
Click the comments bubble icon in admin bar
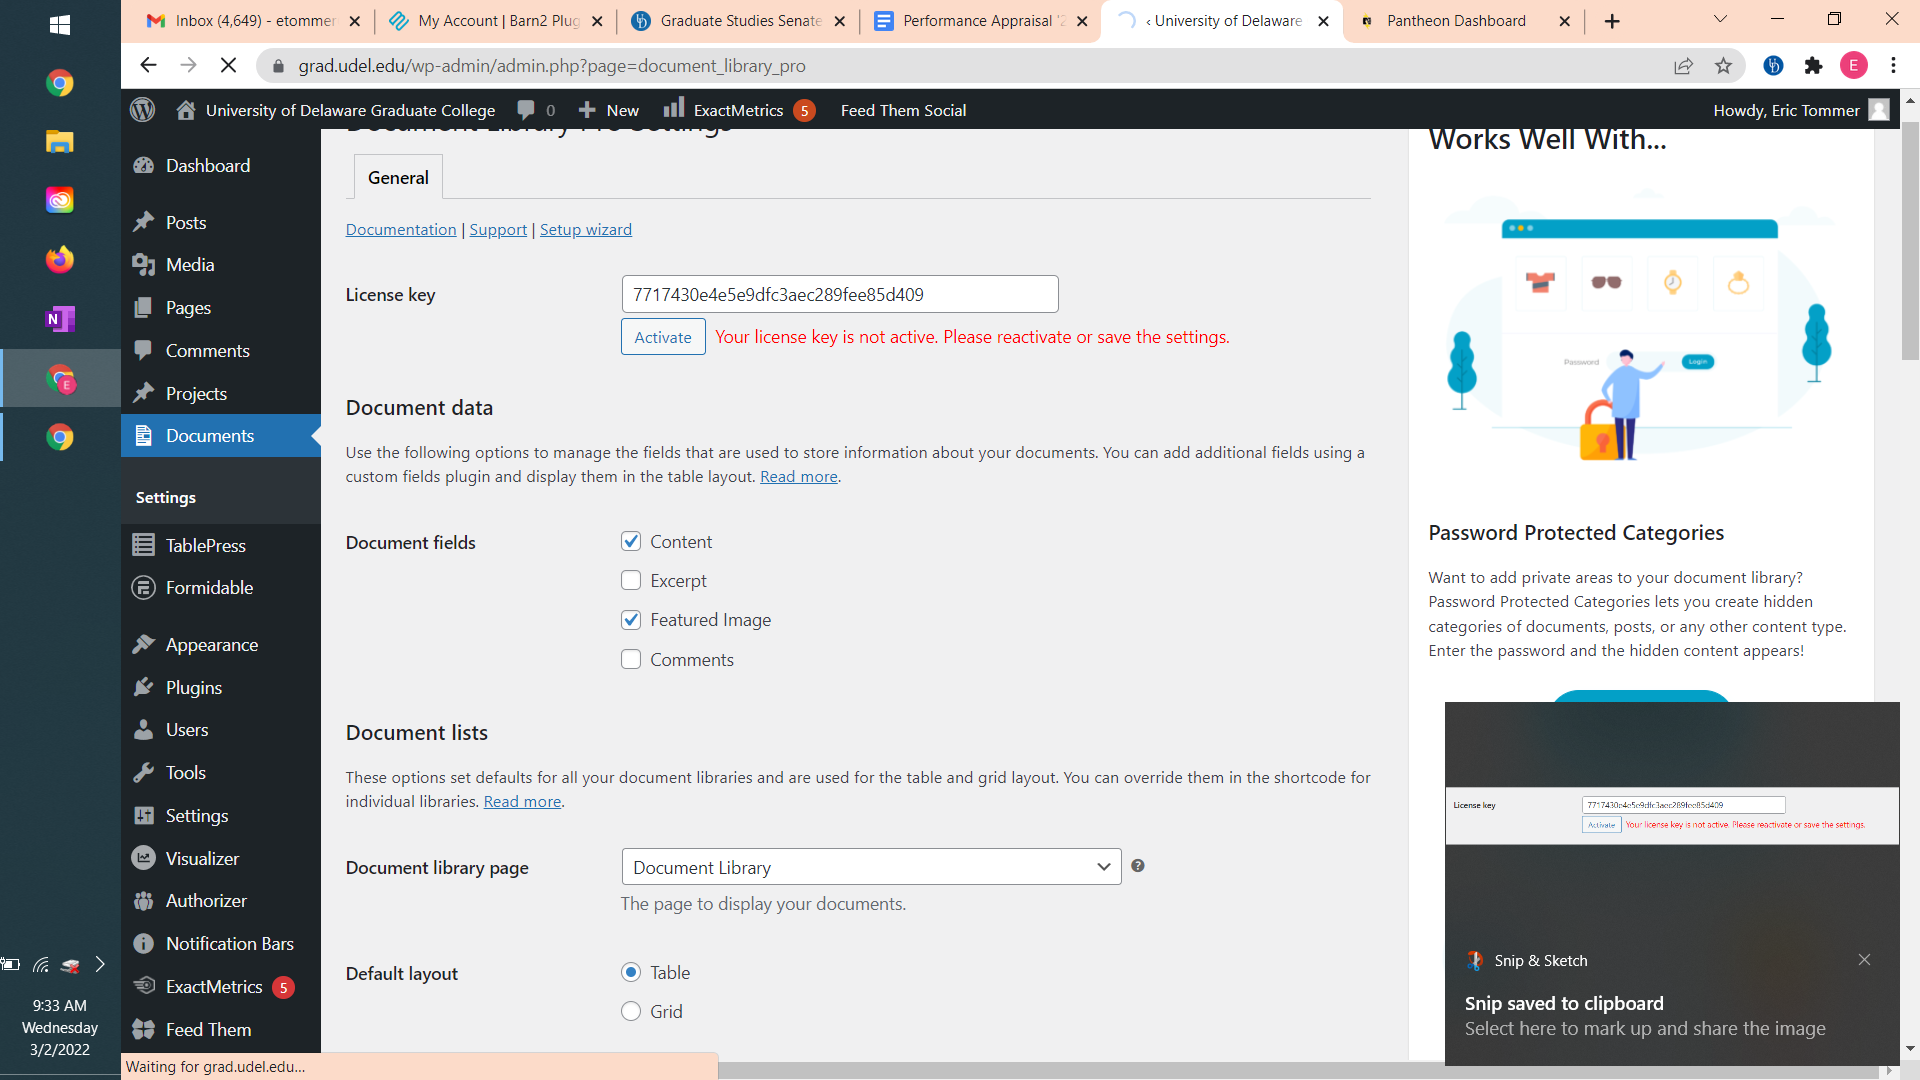pyautogui.click(x=526, y=110)
